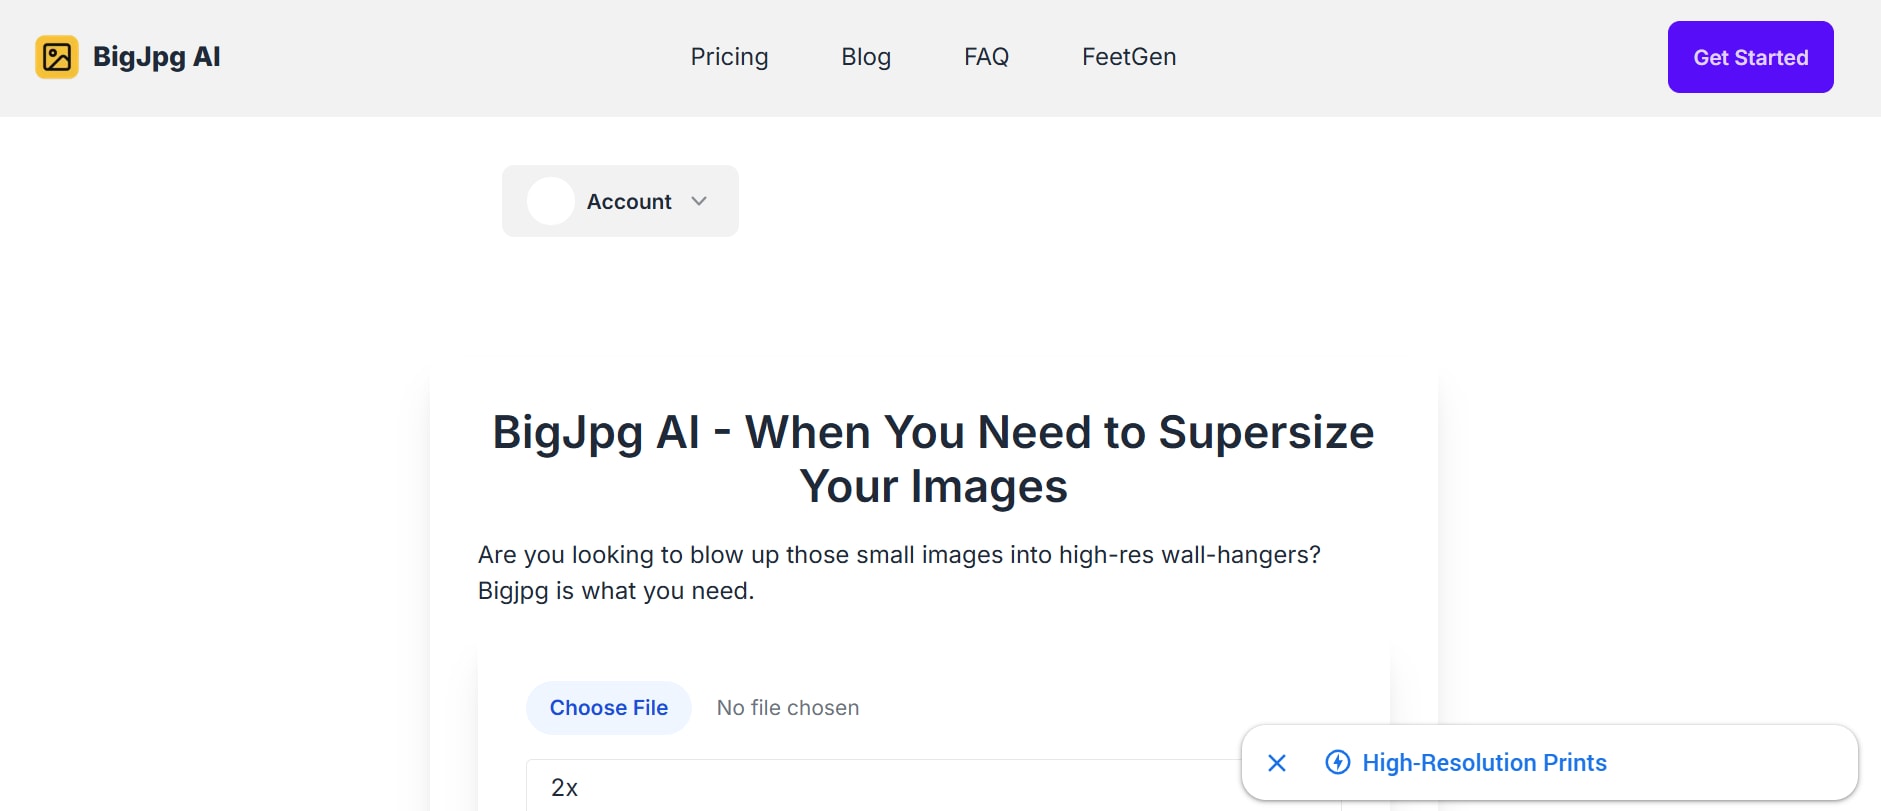Open the Pricing page
This screenshot has height=811, width=1881.
click(x=729, y=57)
